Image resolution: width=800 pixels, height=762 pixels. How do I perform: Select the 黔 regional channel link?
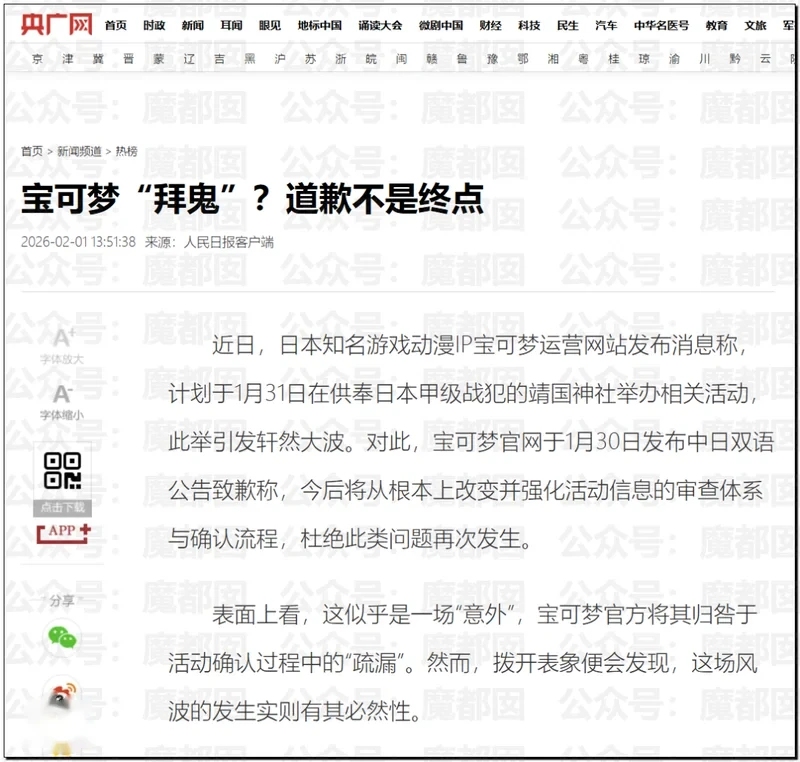click(x=735, y=59)
